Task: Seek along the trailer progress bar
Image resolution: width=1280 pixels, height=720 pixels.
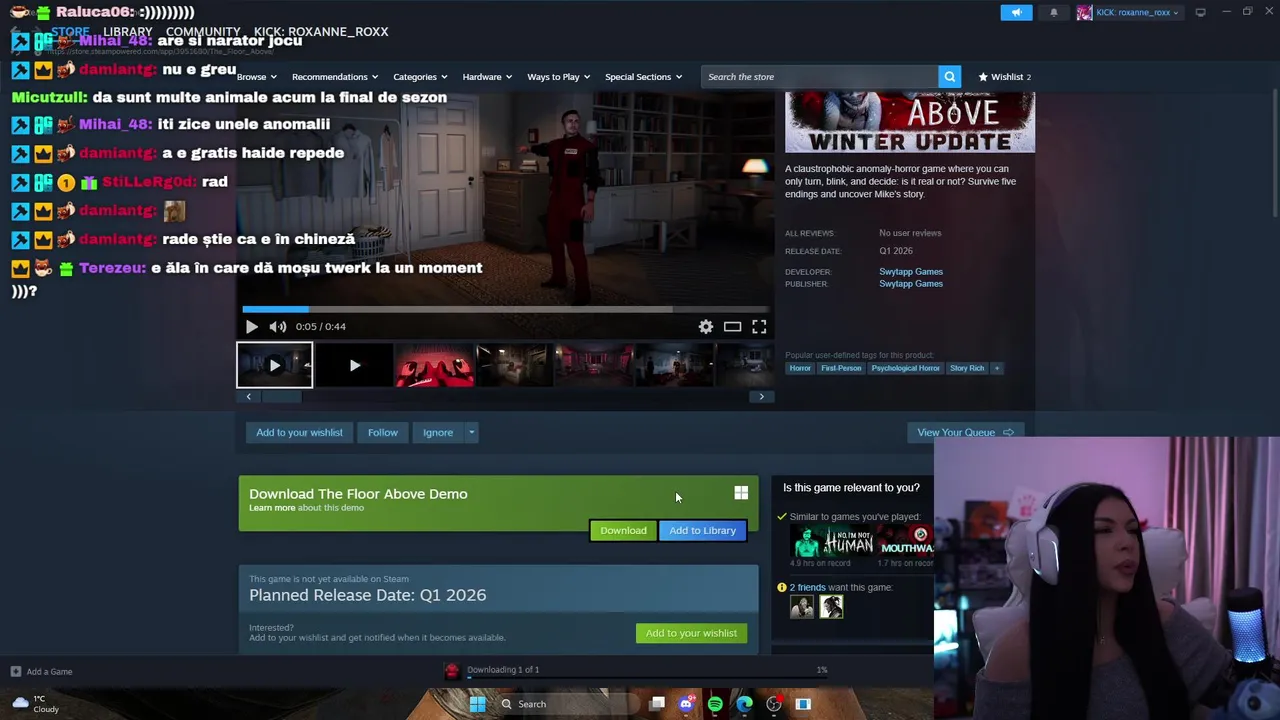Action: [505, 309]
